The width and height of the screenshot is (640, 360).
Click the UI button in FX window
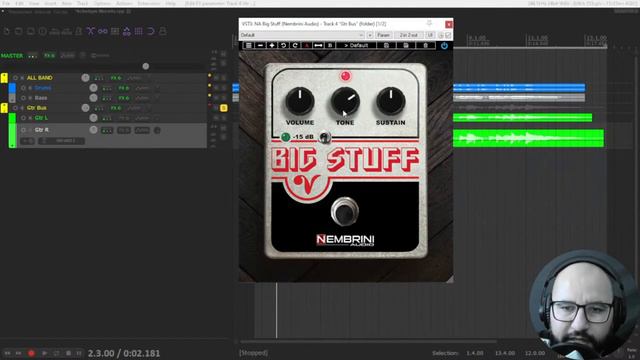click(430, 35)
